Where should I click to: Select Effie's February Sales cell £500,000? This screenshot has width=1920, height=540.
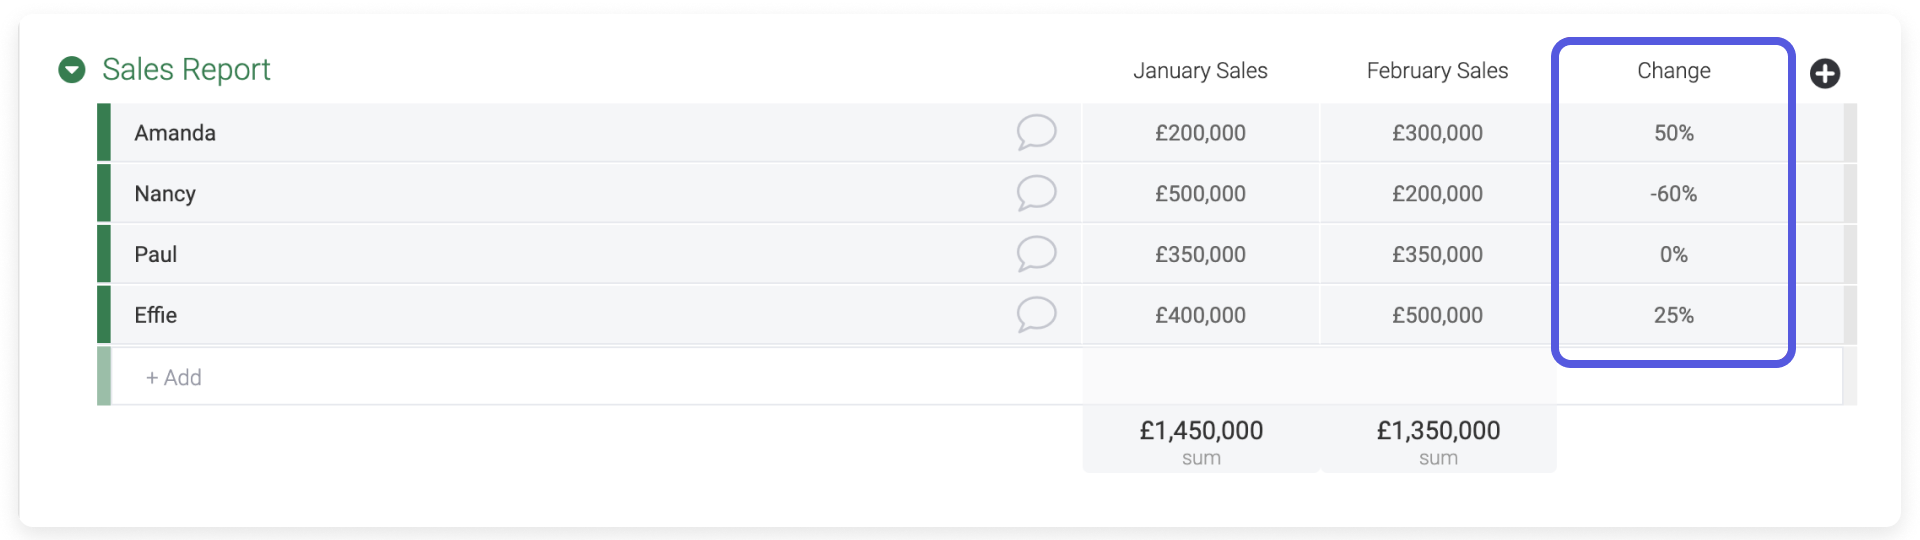point(1437,316)
